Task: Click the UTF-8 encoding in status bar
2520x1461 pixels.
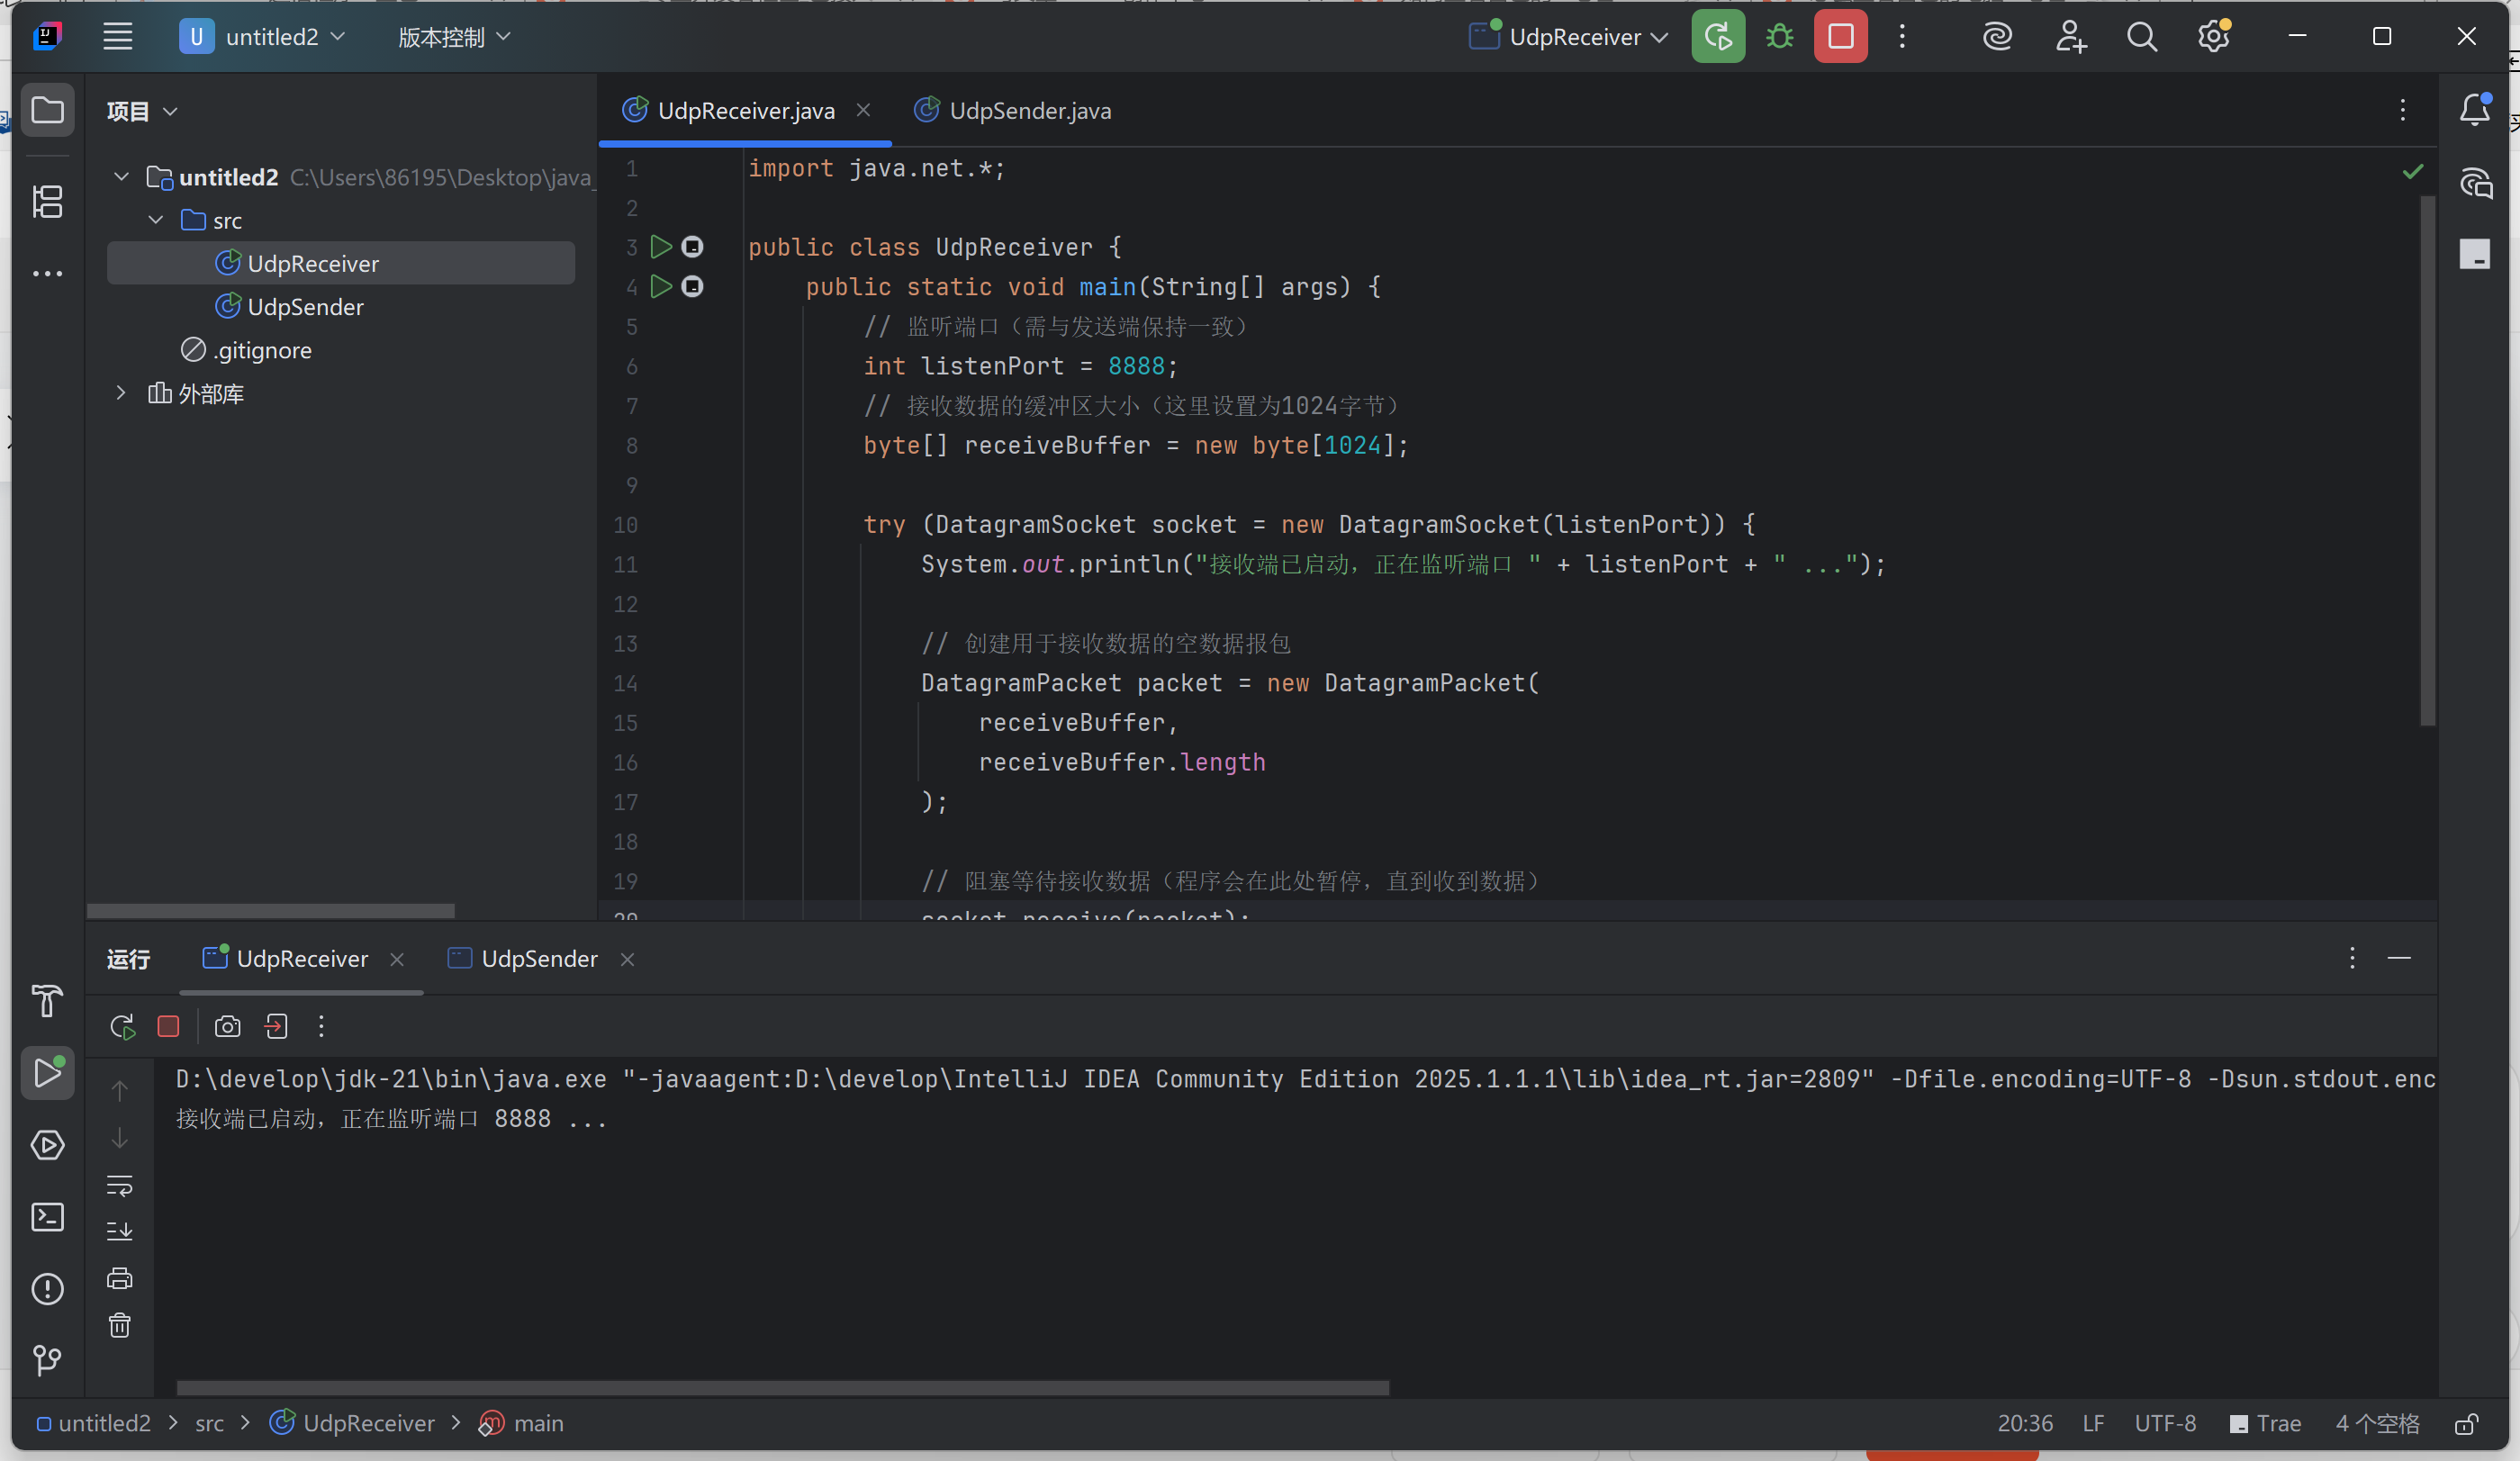Action: click(2165, 1424)
